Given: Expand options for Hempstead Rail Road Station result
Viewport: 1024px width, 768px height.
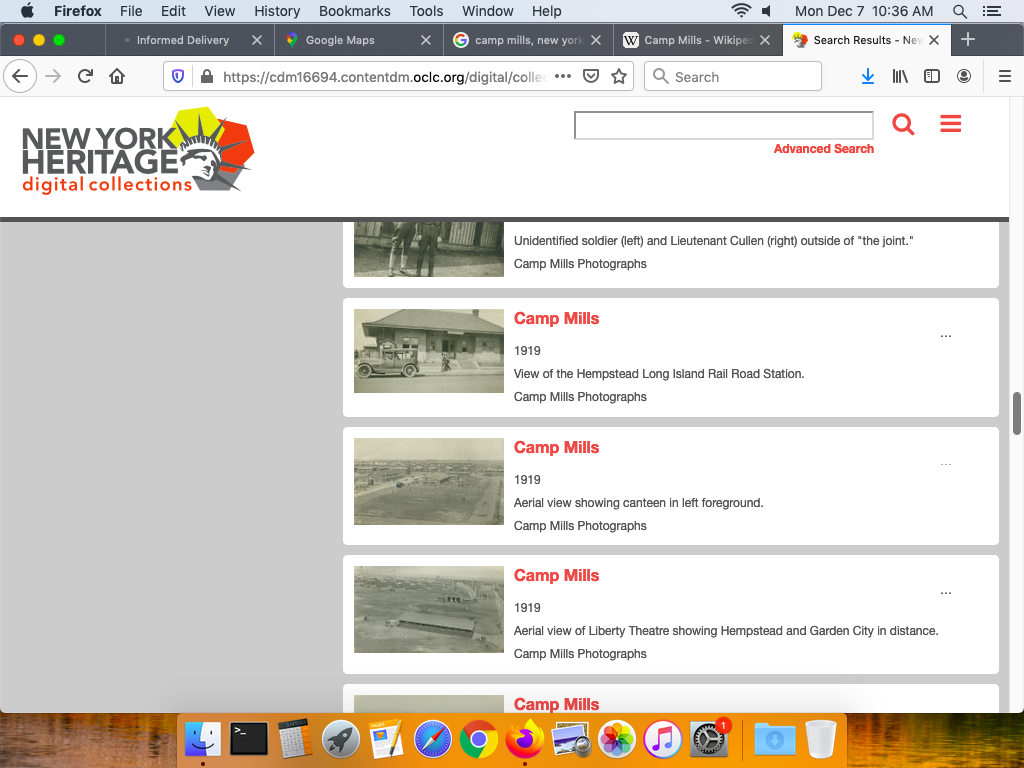Looking at the screenshot, I should pos(946,336).
